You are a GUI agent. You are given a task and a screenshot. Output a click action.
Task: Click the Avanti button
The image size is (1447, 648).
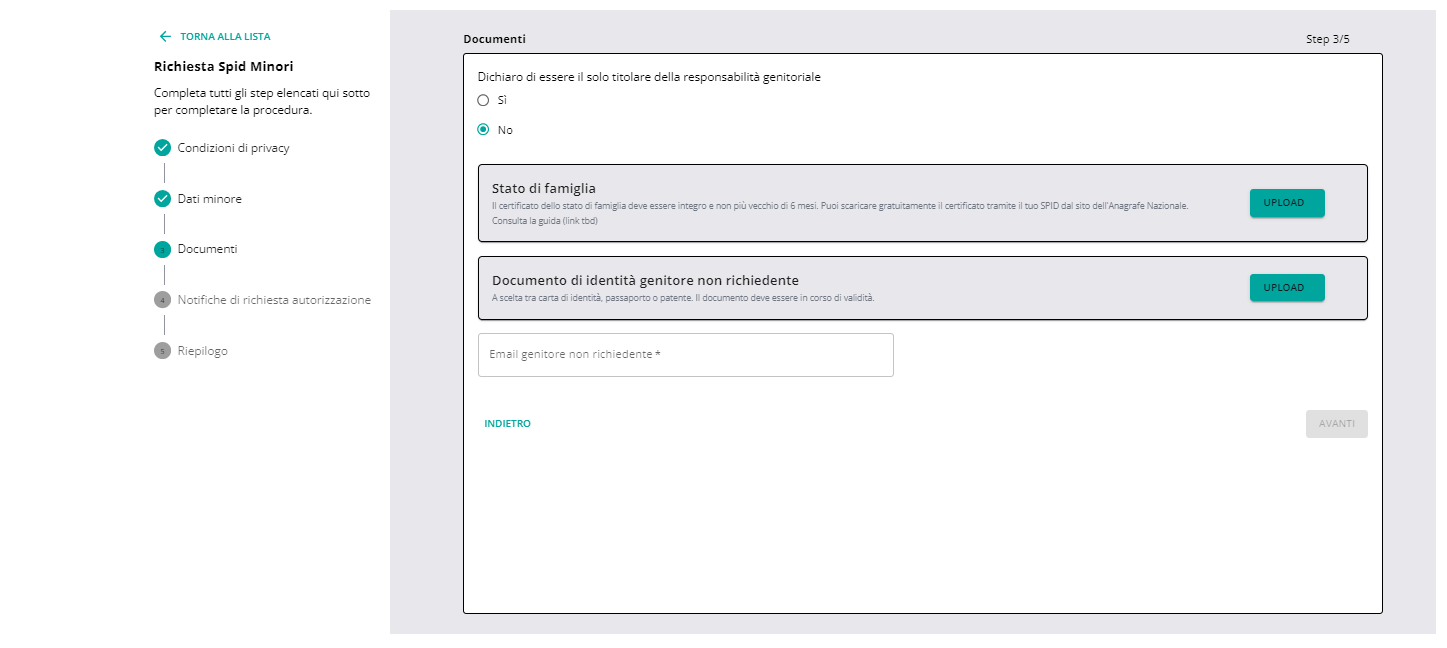point(1337,424)
